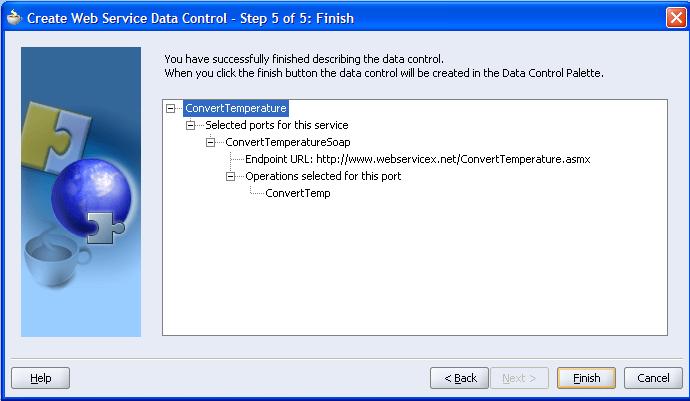Viewport: 690px width, 401px height.
Task: Select the ConvertTemp operation
Action: (297, 193)
